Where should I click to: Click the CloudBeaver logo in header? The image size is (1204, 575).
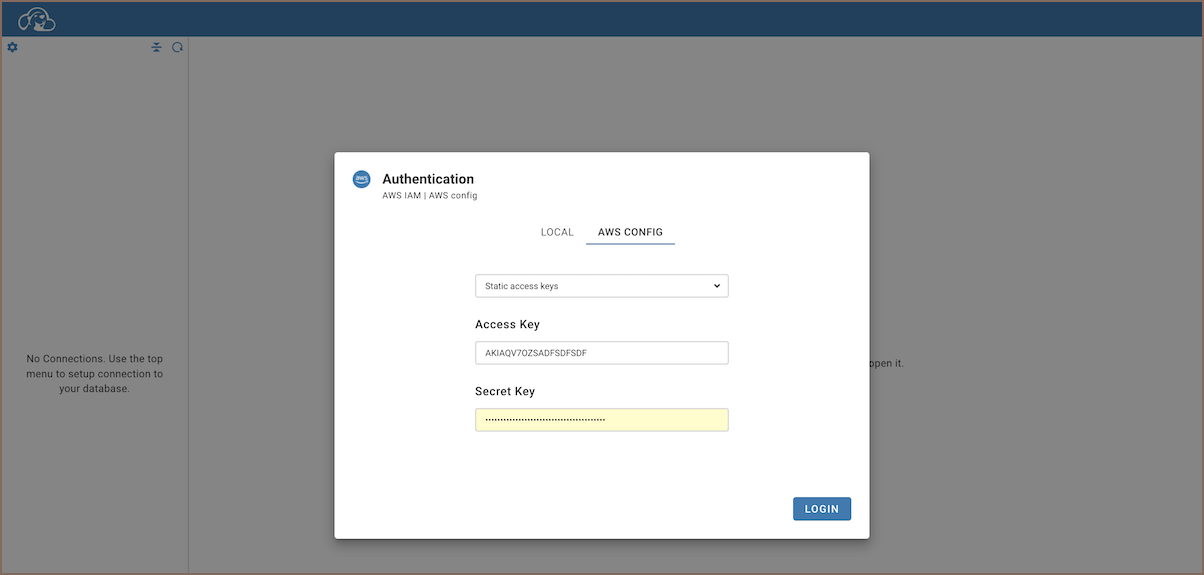pos(37,19)
